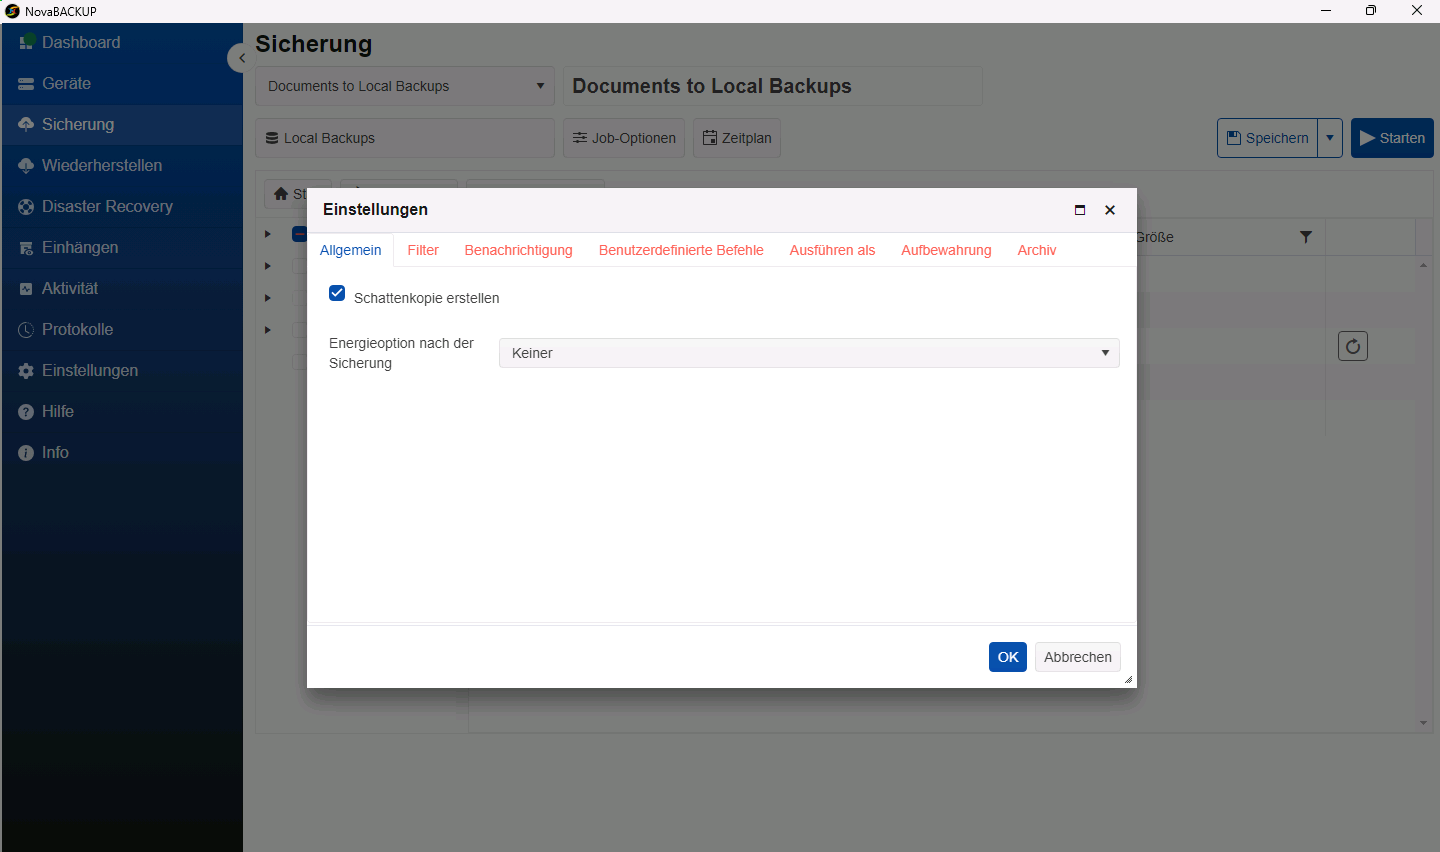Open the sidebar Einstellungen gear item
The width and height of the screenshot is (1440, 852).
[x=121, y=371]
